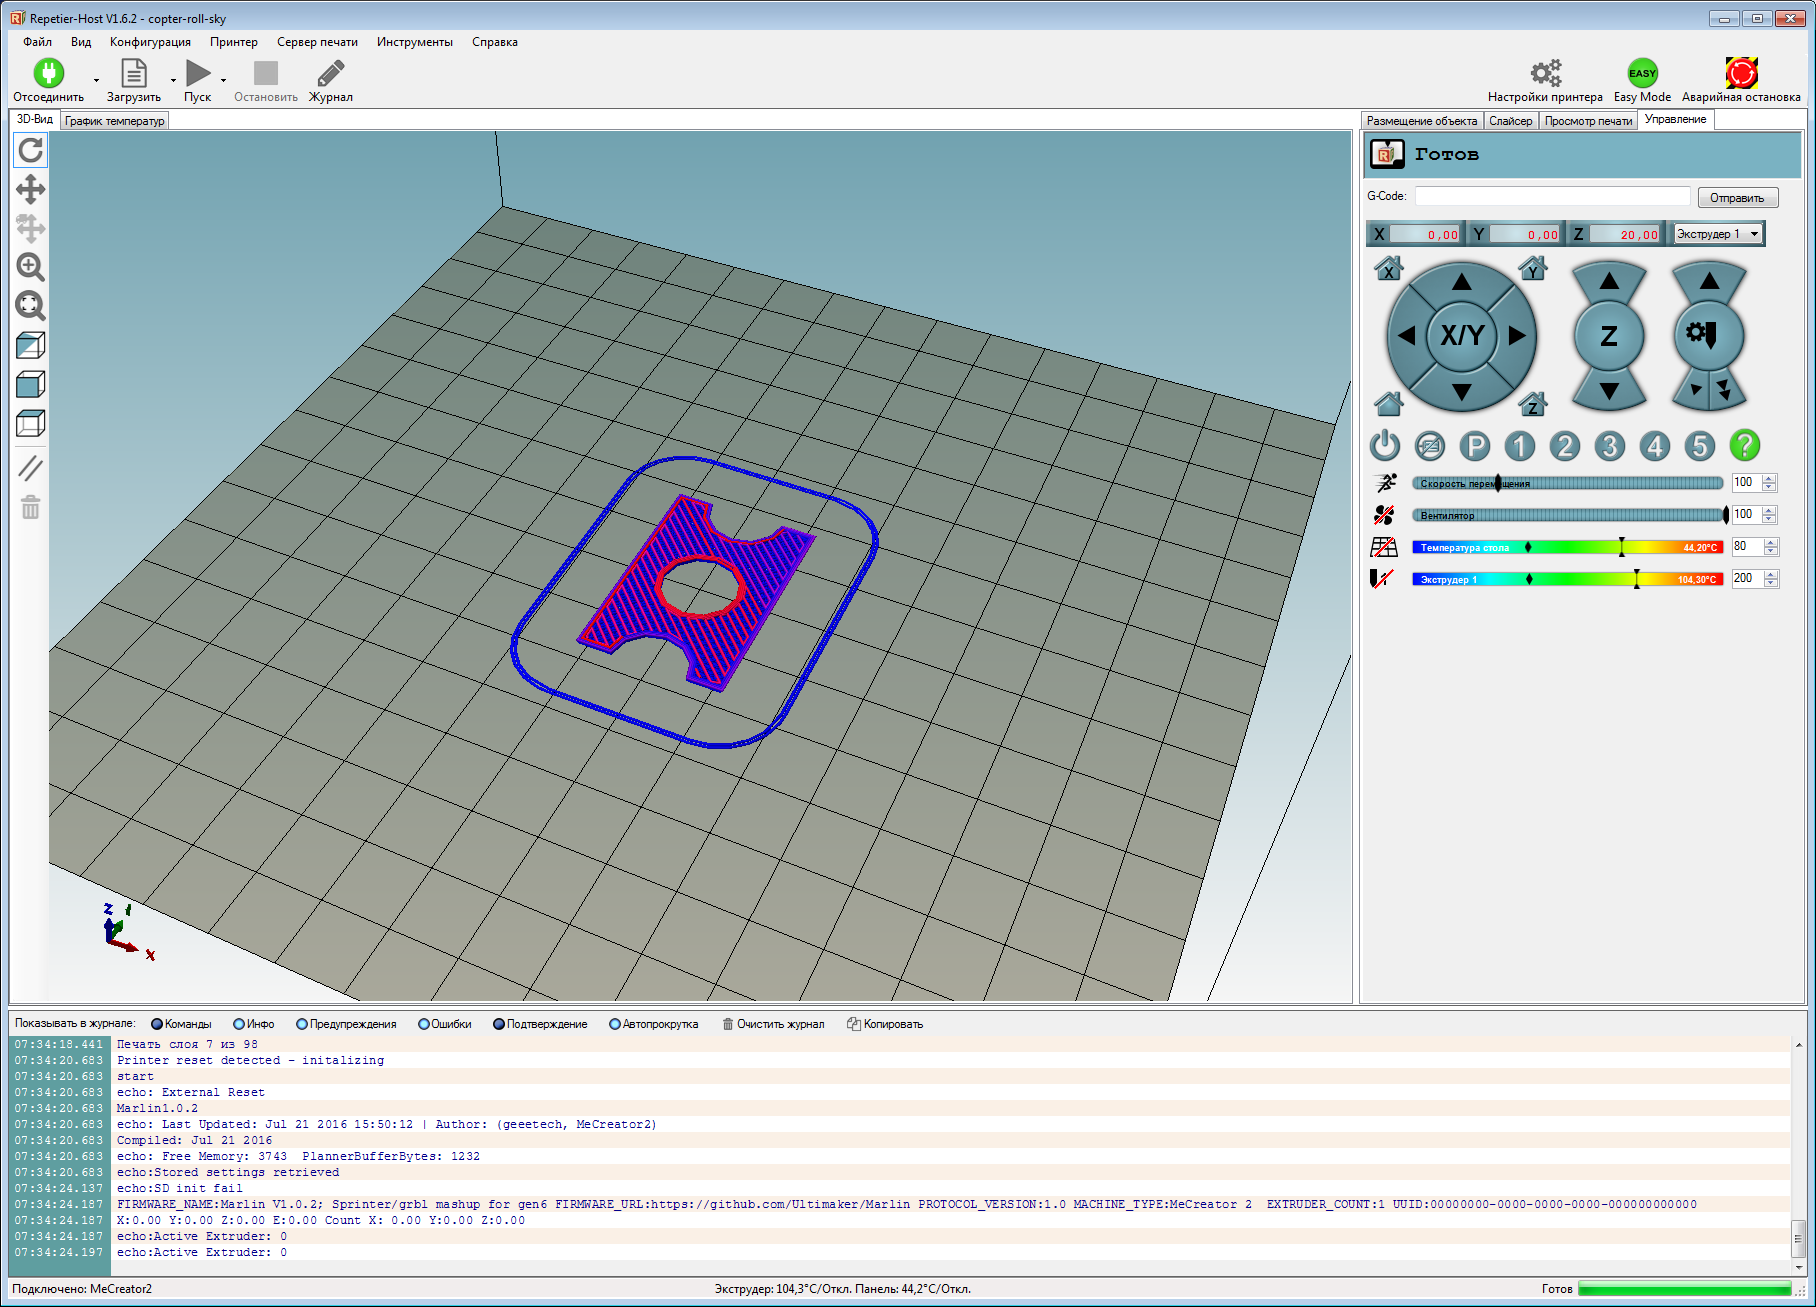Viewport: 1816px width, 1307px height.
Task: Click the Вентилятор fan speed slider
Action: pyautogui.click(x=1567, y=515)
